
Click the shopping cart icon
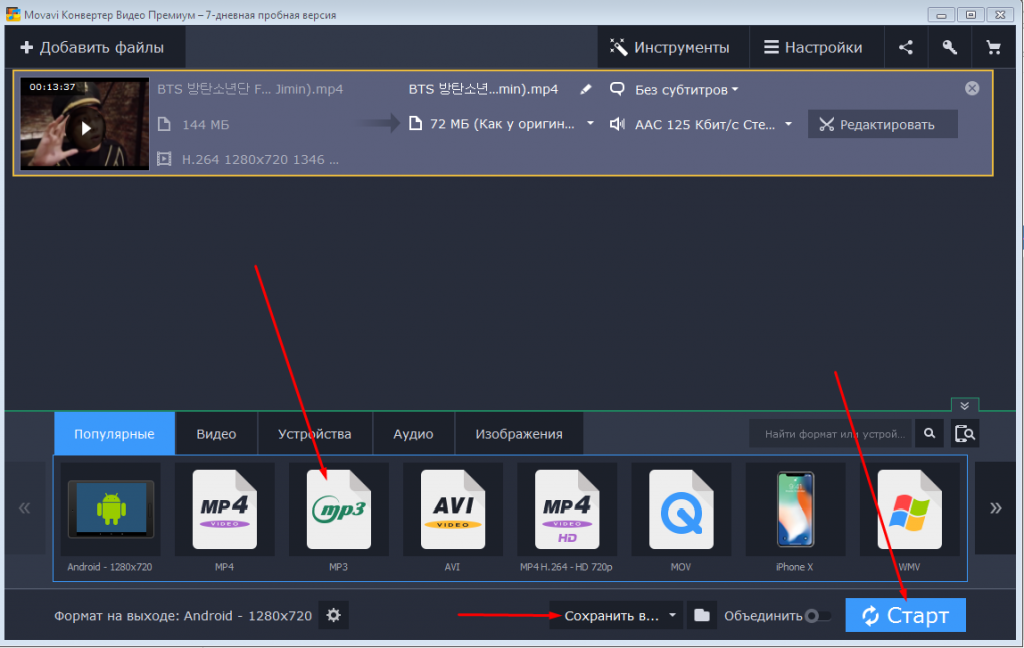993,48
